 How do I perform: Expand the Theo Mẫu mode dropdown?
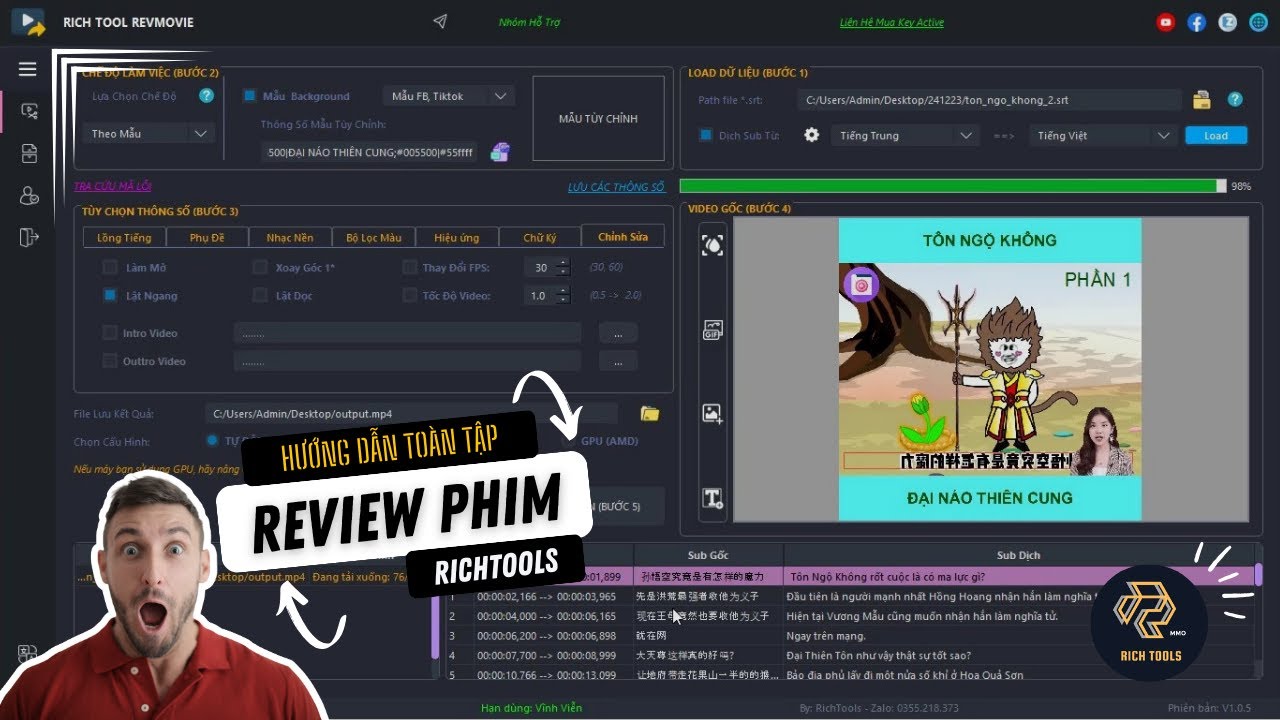pyautogui.click(x=147, y=133)
